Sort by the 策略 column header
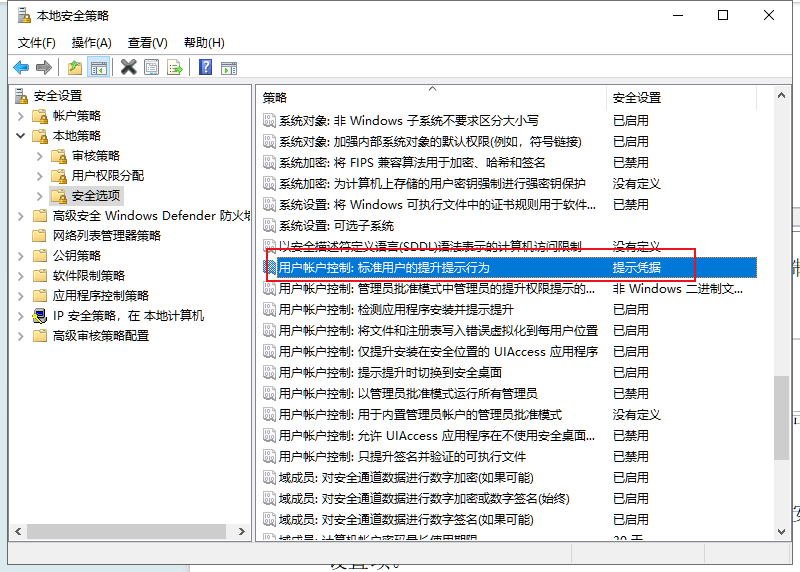Viewport: 800px width, 572px height. (x=432, y=97)
